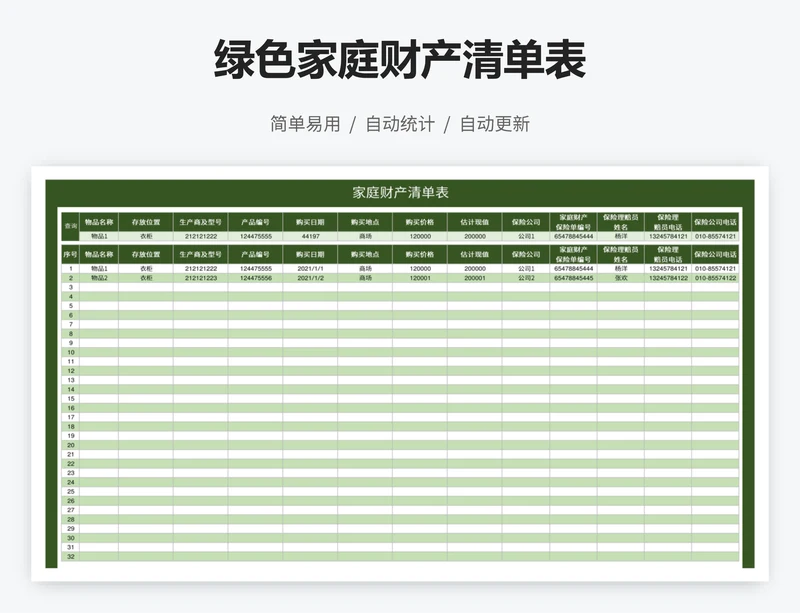Click 购买地点 header in the 序号 list table

pos(365,254)
